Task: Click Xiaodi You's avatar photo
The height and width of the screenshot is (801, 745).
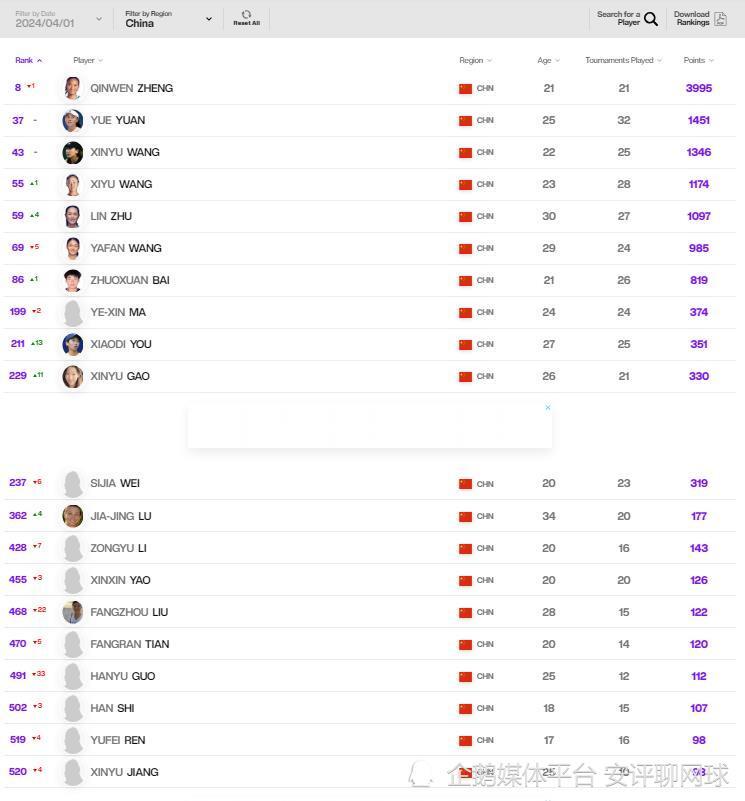Action: click(x=72, y=344)
